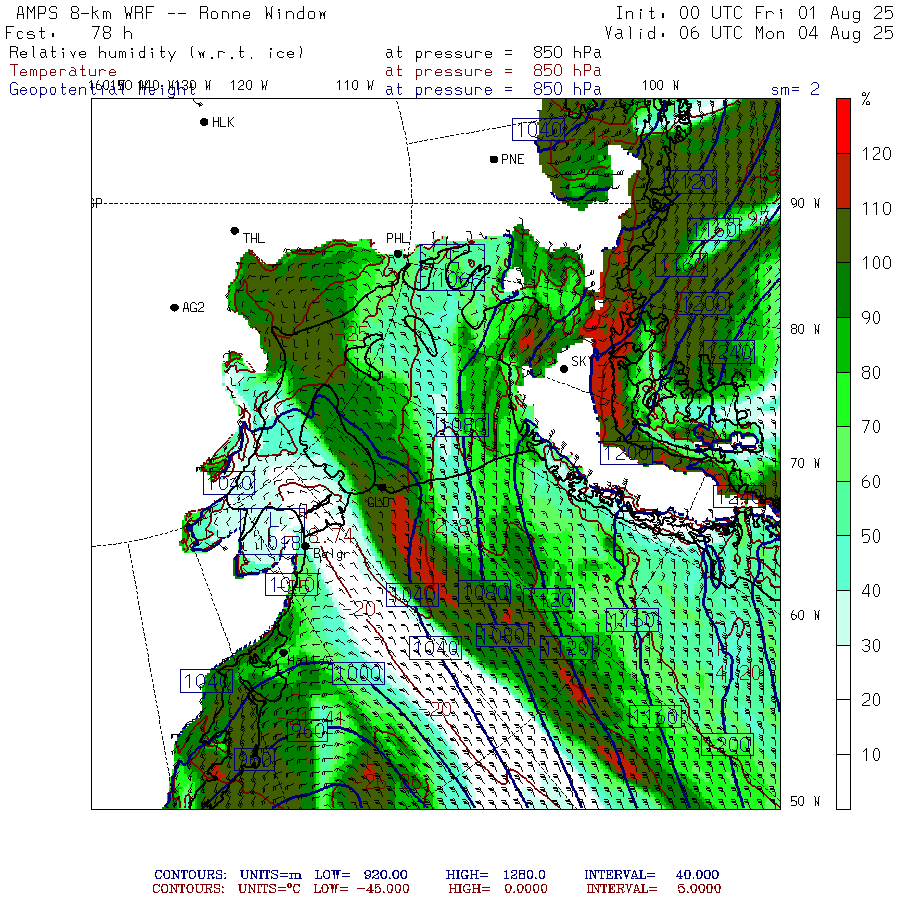This screenshot has width=900, height=900.
Task: Click the '110 W' longitude label at top
Action: pos(355,86)
